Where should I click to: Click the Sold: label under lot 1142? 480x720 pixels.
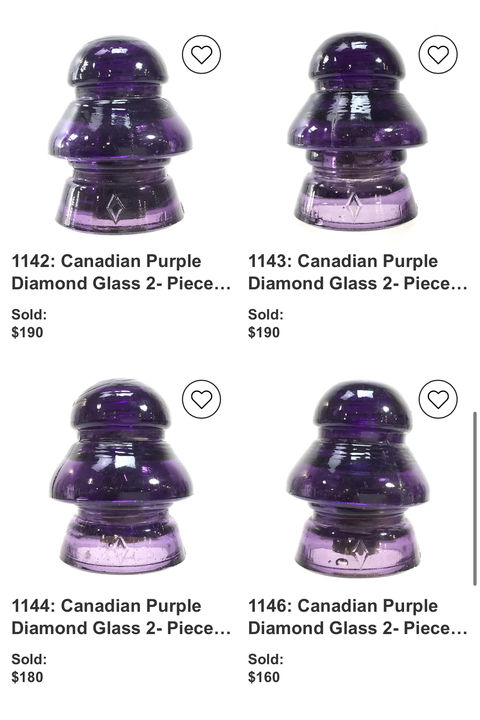point(29,315)
